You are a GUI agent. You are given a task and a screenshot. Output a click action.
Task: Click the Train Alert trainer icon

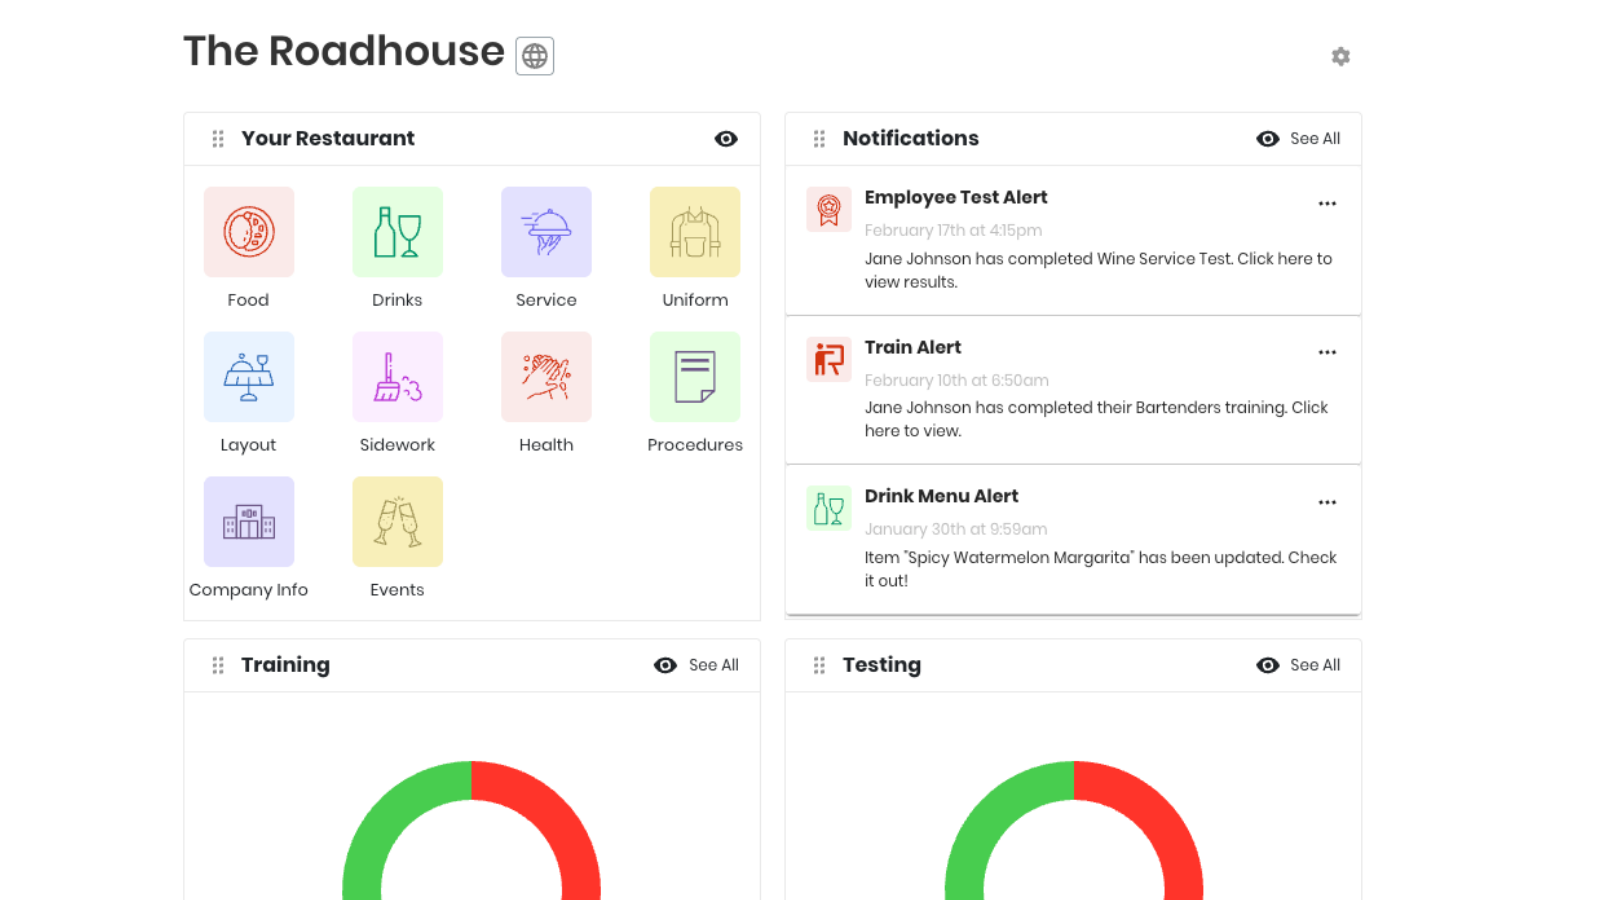[x=829, y=359]
